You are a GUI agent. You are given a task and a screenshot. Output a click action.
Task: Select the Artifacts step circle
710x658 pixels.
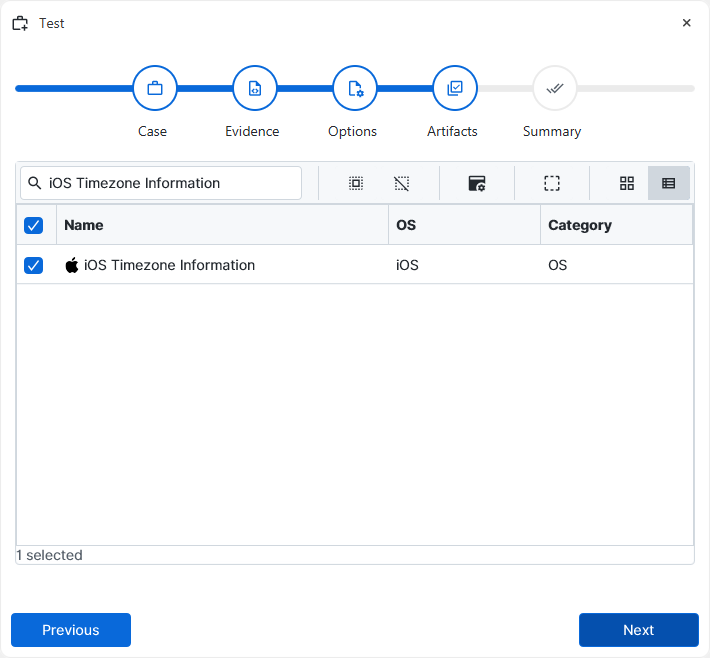coord(455,88)
